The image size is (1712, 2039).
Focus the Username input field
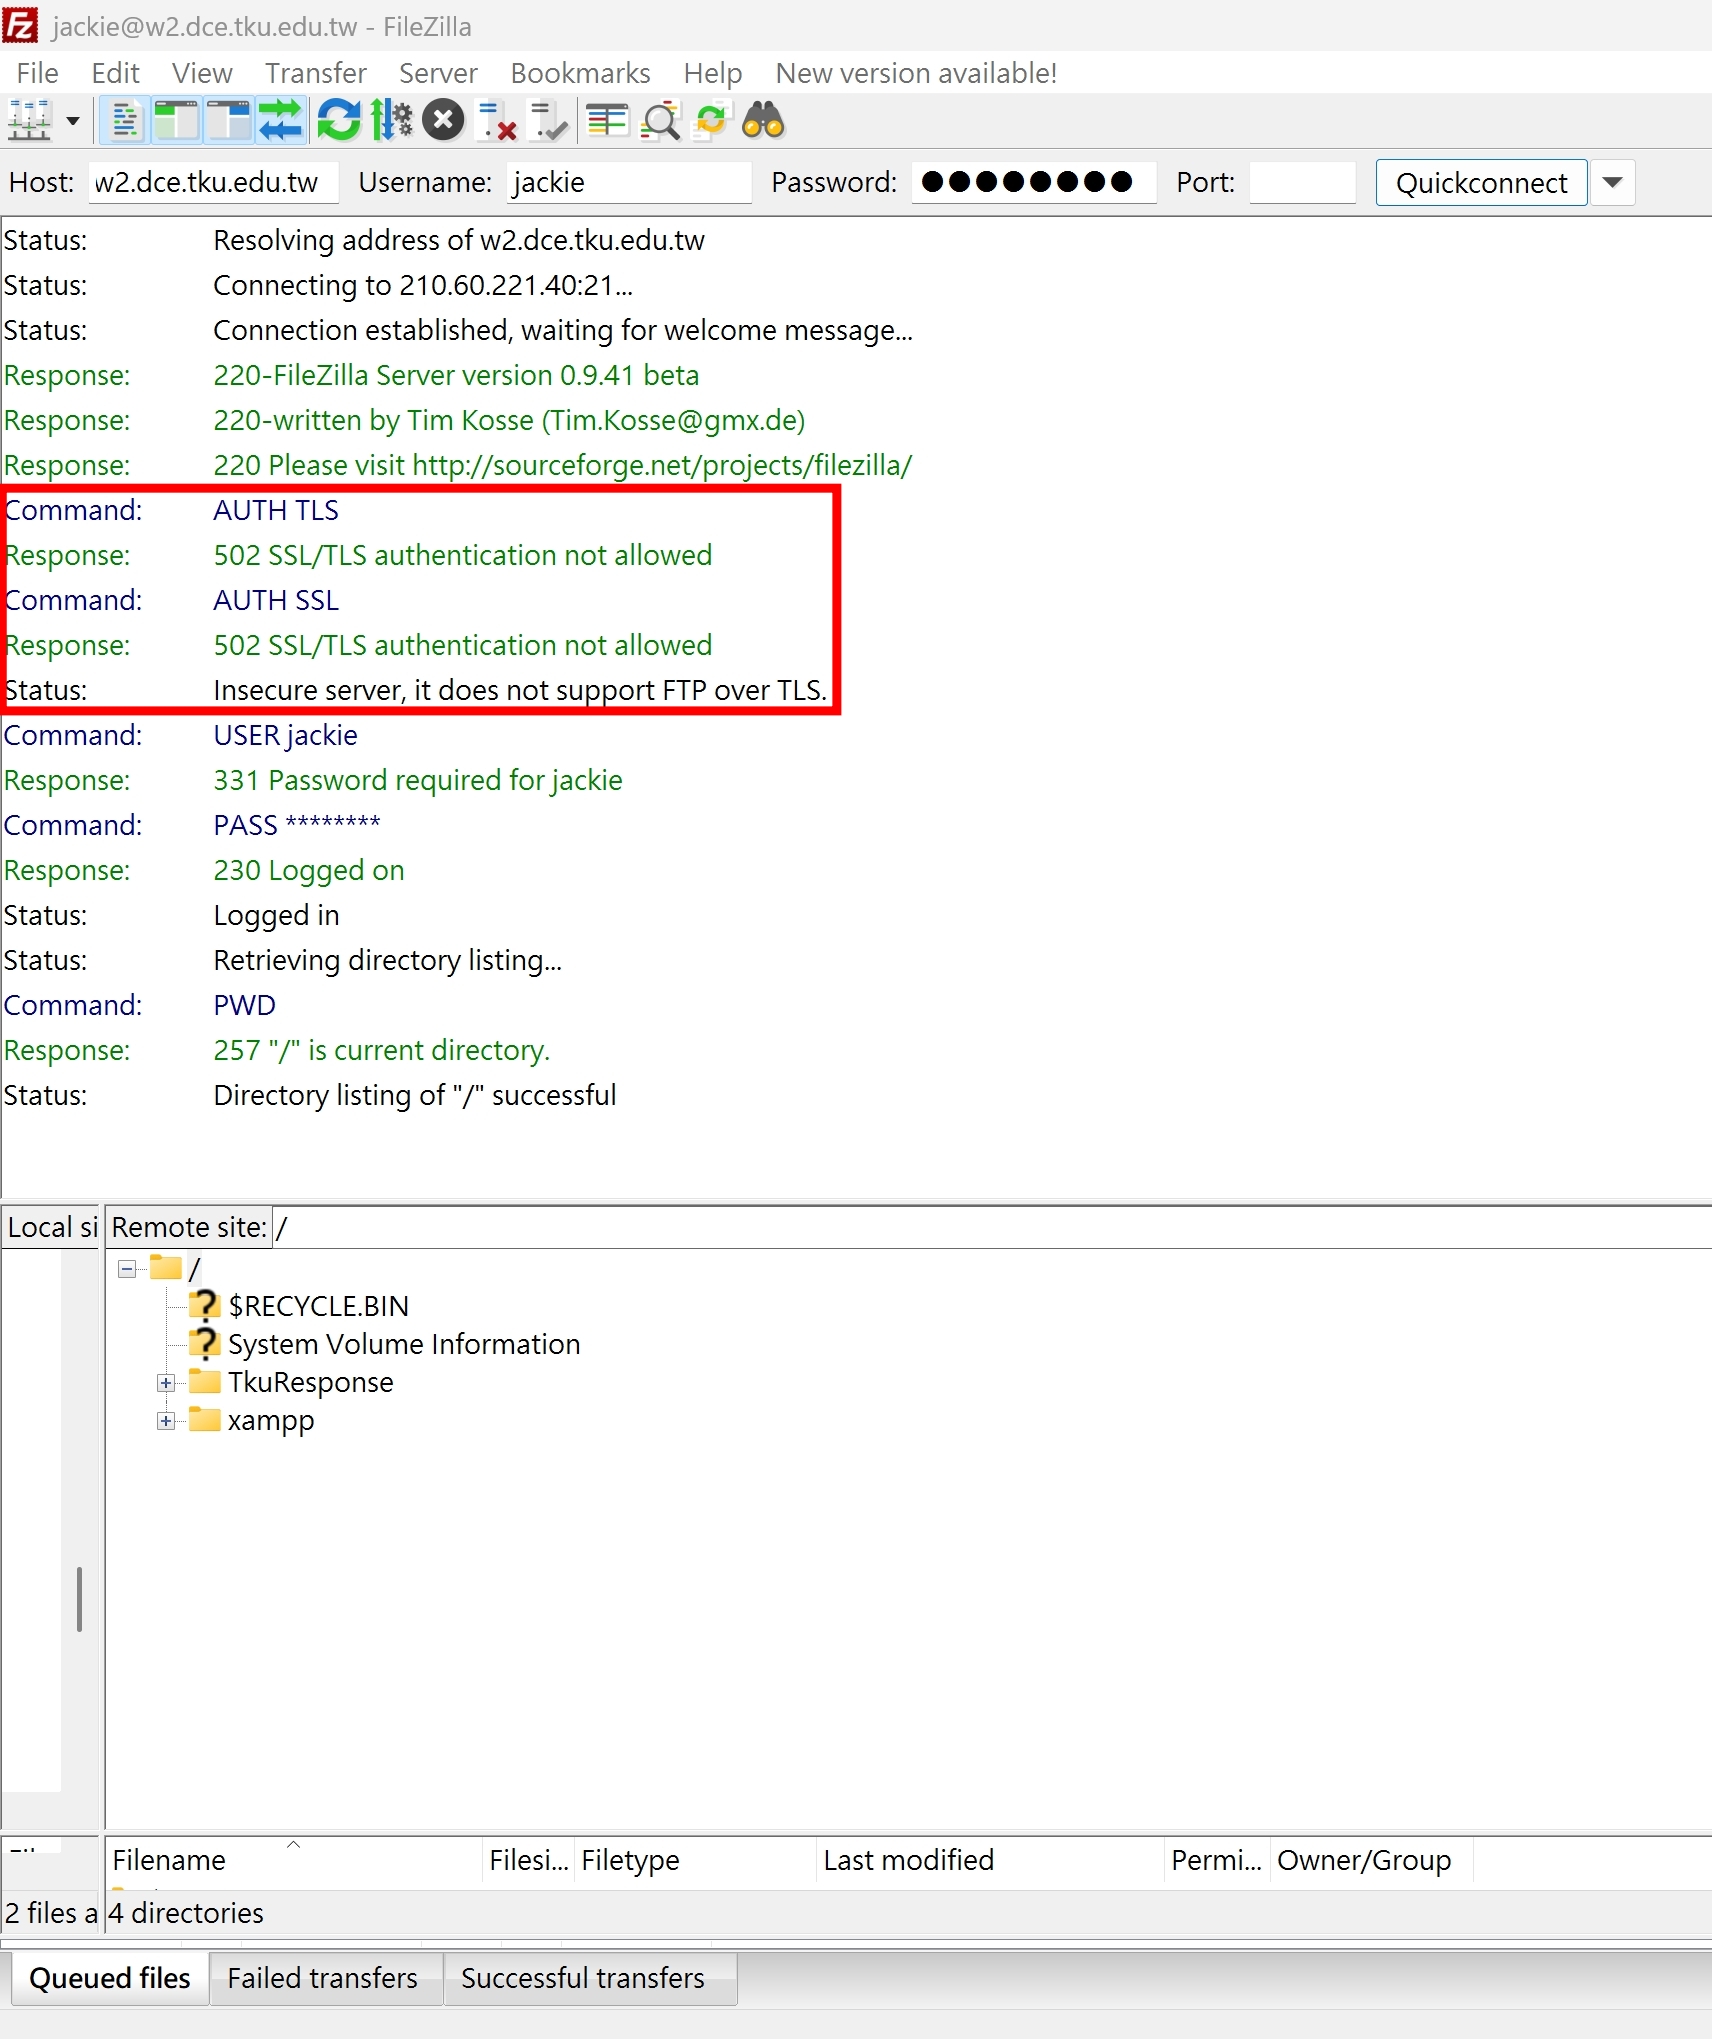629,182
